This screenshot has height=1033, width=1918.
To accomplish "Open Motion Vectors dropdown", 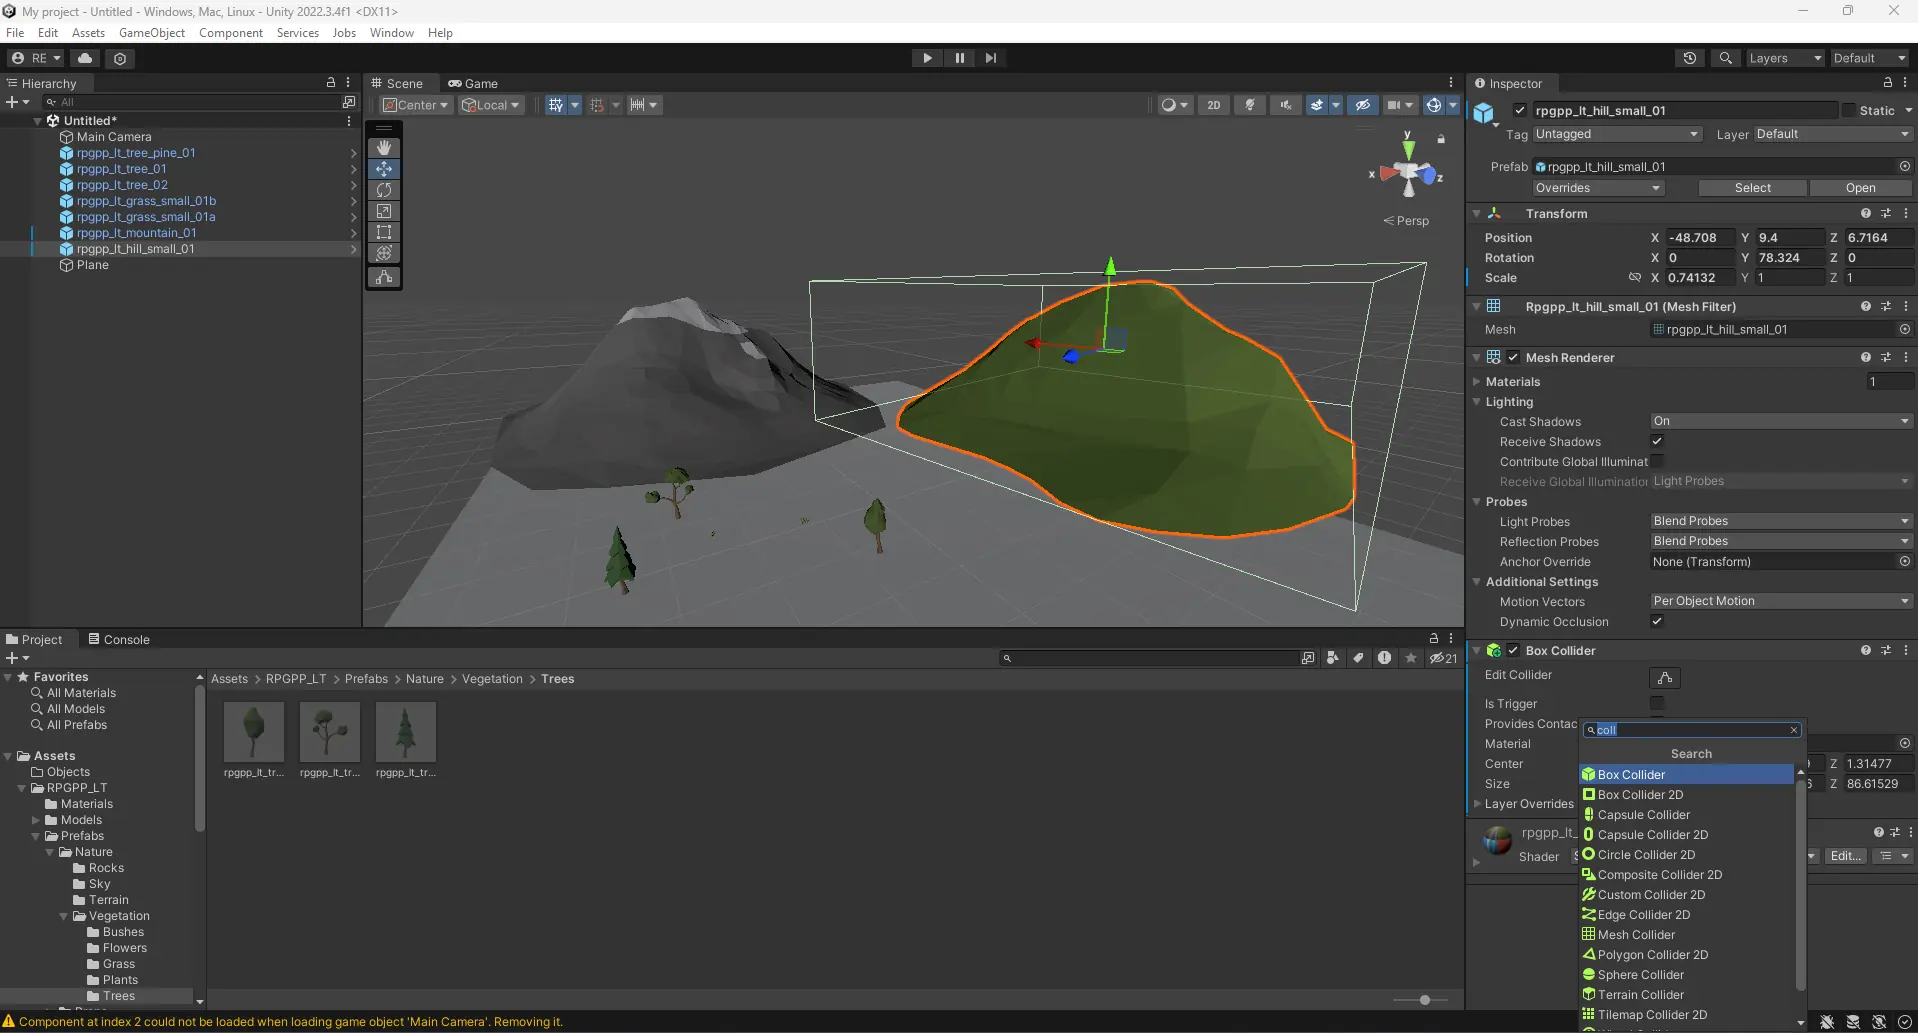I will click(1781, 601).
